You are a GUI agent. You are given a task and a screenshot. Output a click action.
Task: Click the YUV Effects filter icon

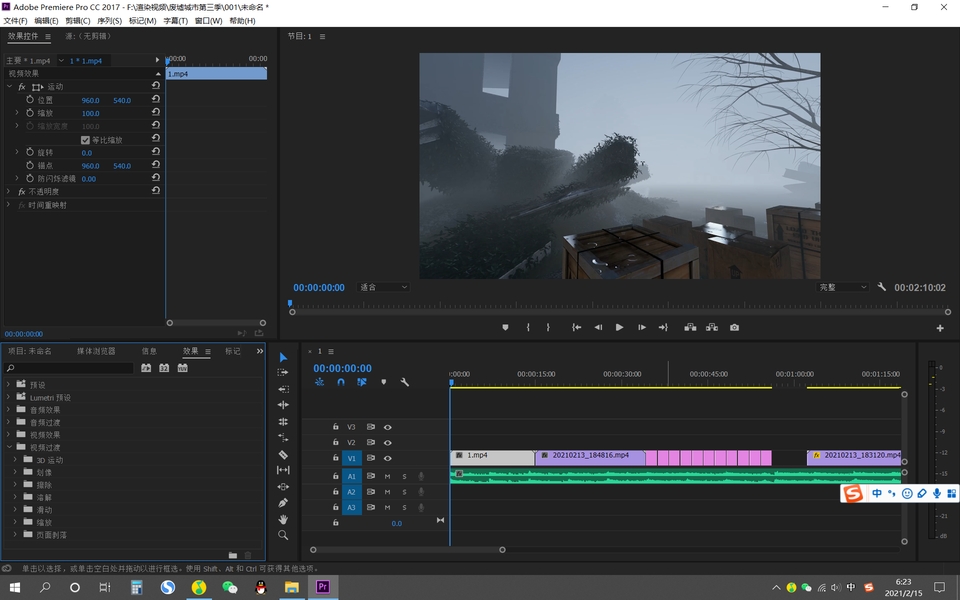pos(182,368)
